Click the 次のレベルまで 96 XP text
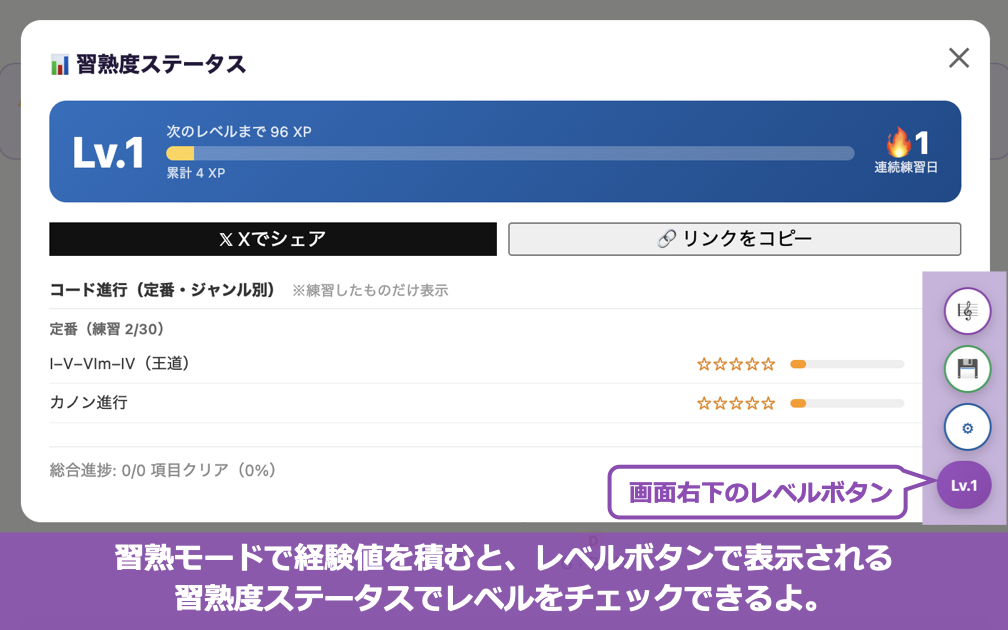The image size is (1008, 630). [x=238, y=132]
